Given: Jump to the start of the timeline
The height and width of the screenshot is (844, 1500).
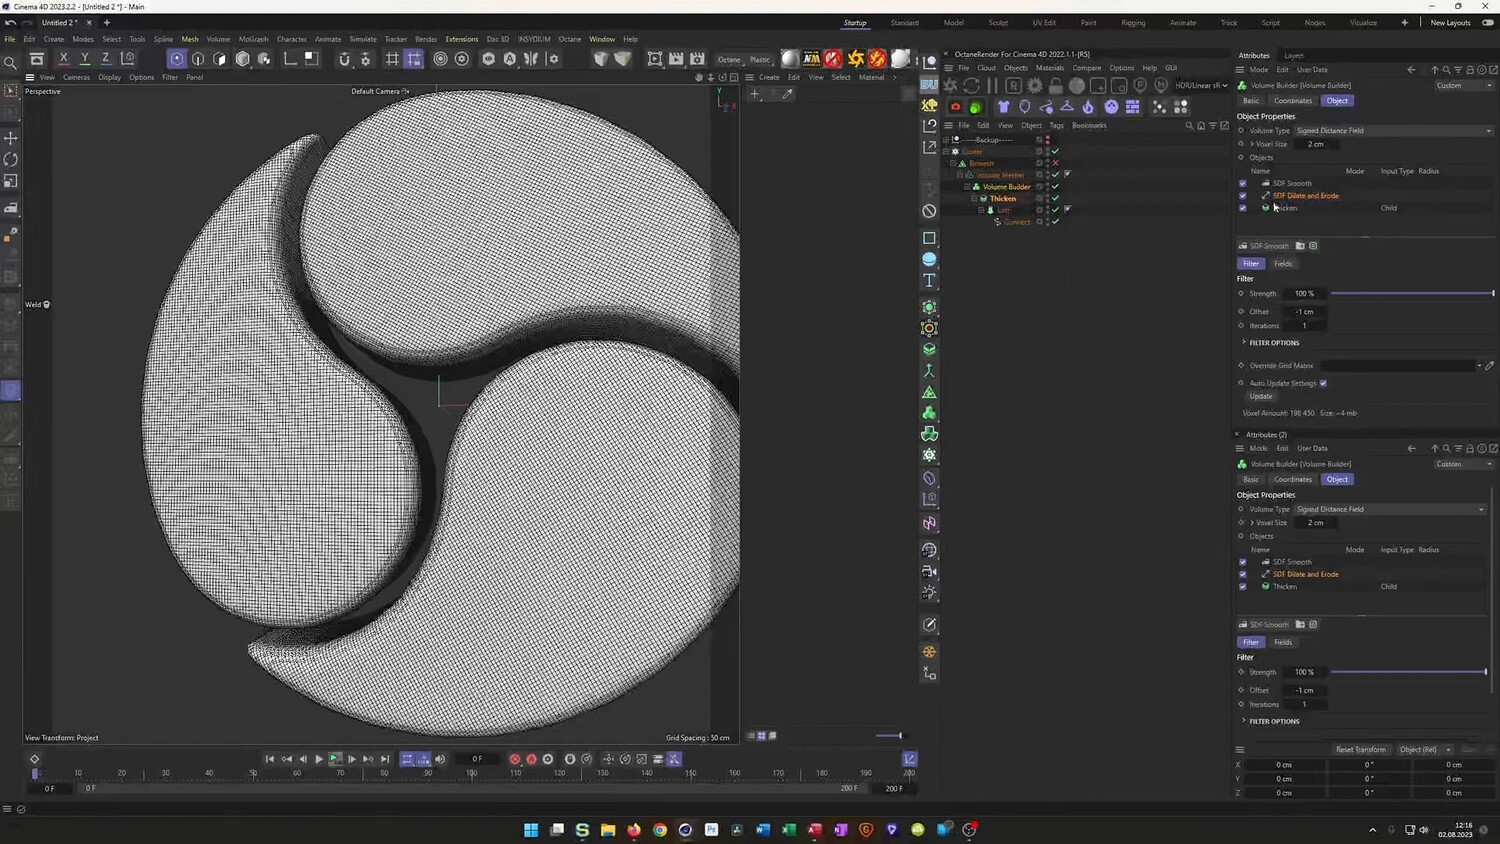Looking at the screenshot, I should [x=269, y=760].
